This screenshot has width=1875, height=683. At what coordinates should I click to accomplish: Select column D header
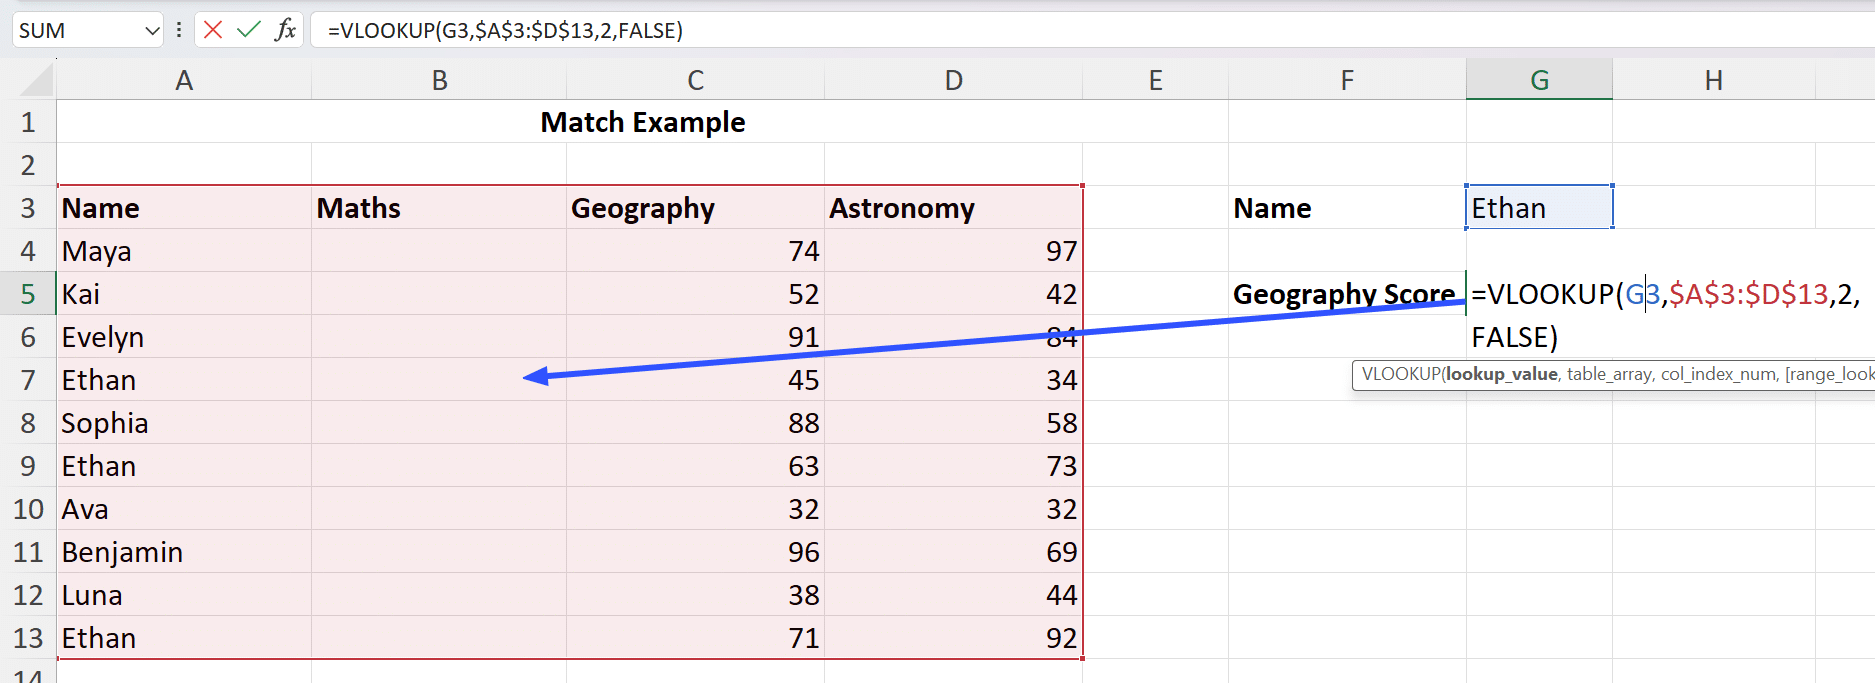tap(953, 80)
